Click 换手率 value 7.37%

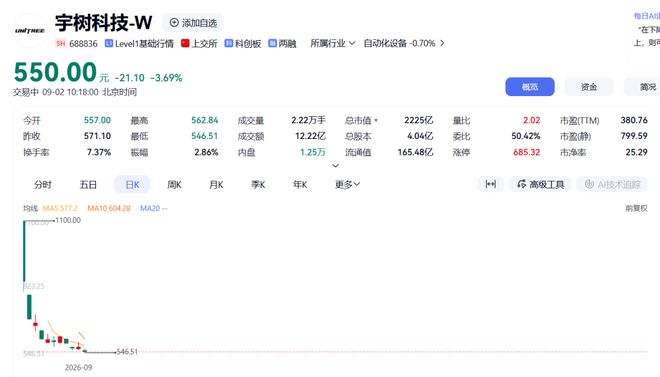pos(99,152)
